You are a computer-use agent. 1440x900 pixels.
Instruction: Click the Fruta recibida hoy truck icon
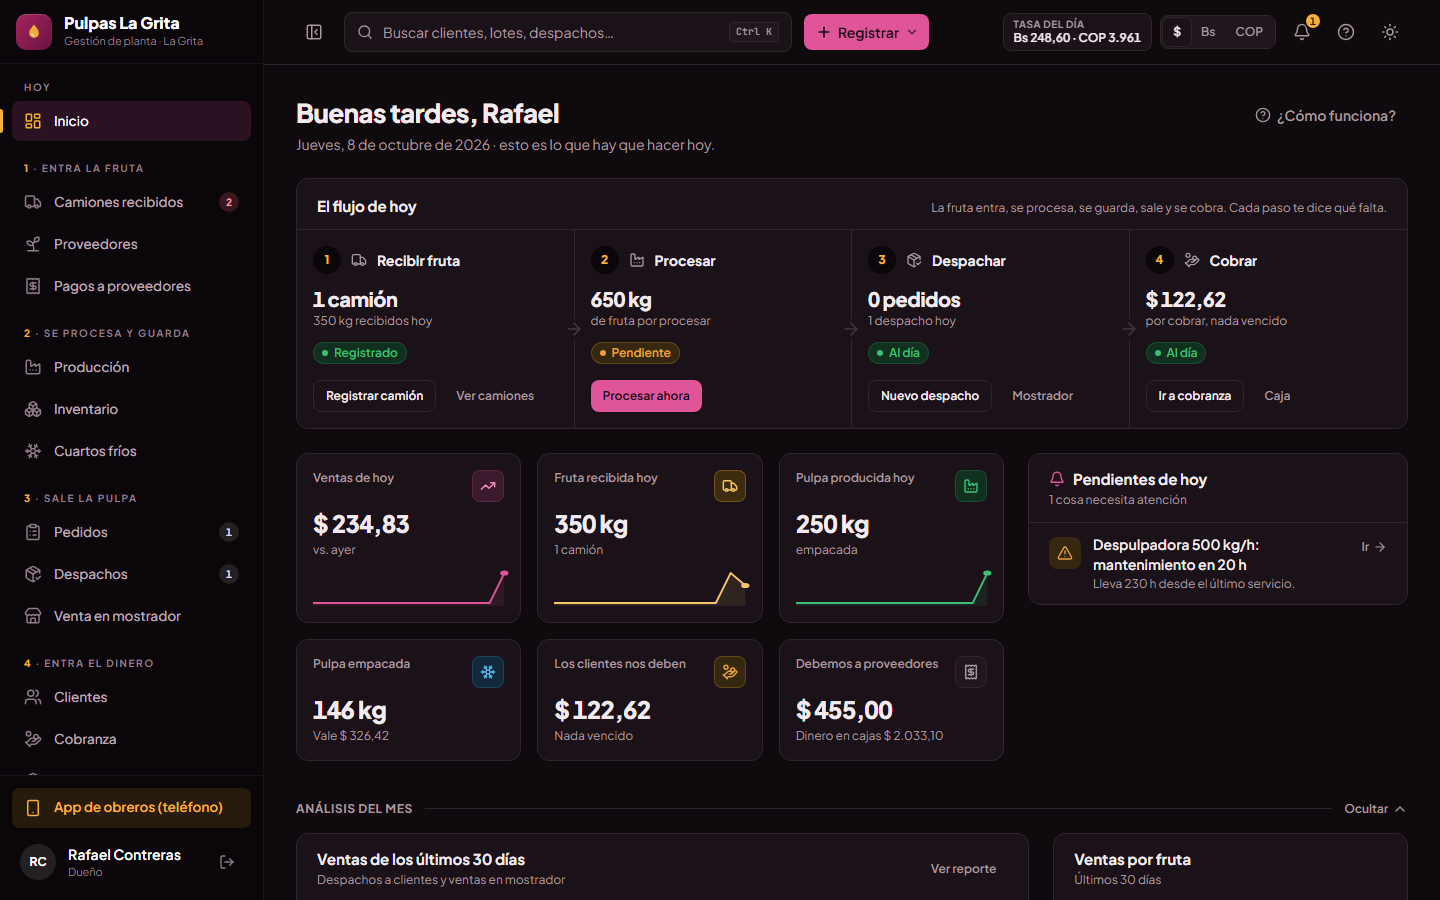(x=730, y=486)
